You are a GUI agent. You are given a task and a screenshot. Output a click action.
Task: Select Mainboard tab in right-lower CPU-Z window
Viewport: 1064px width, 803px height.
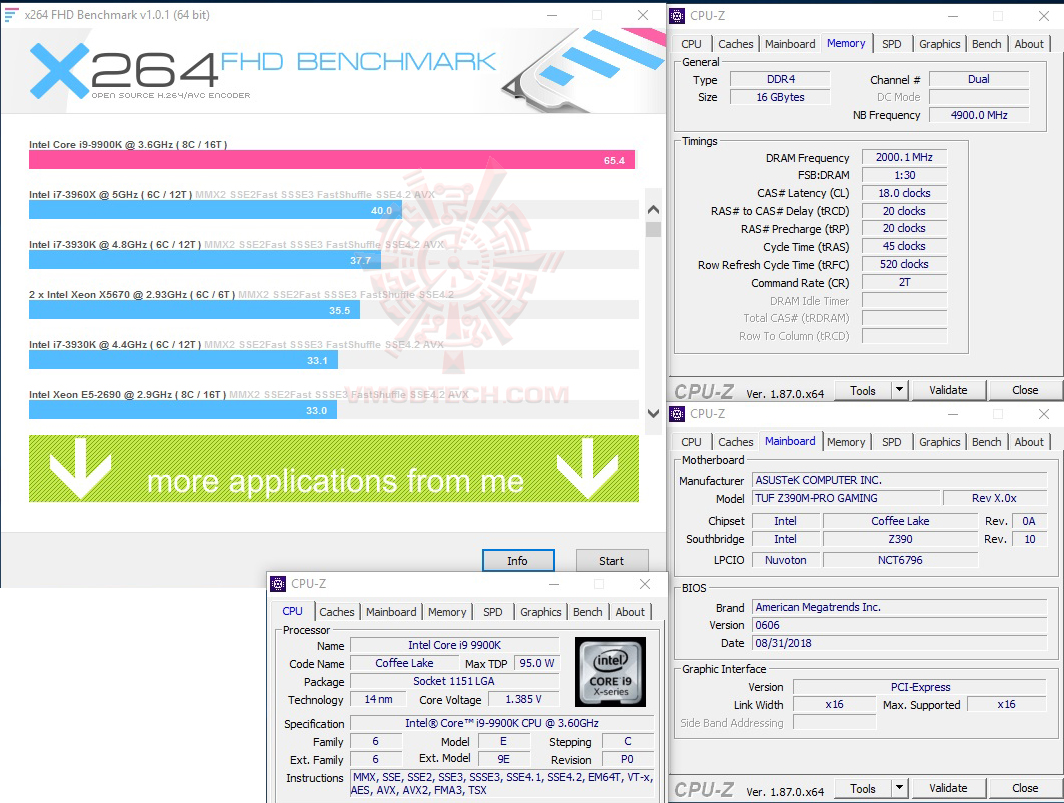(790, 441)
